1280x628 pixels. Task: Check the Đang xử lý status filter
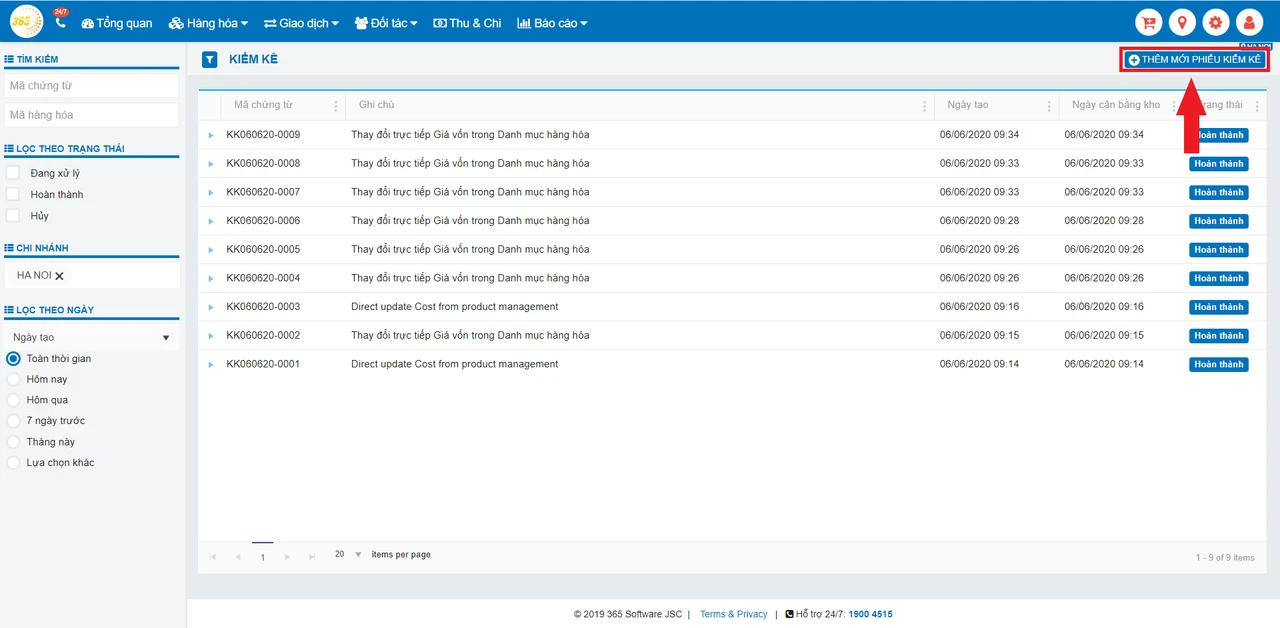click(x=13, y=173)
